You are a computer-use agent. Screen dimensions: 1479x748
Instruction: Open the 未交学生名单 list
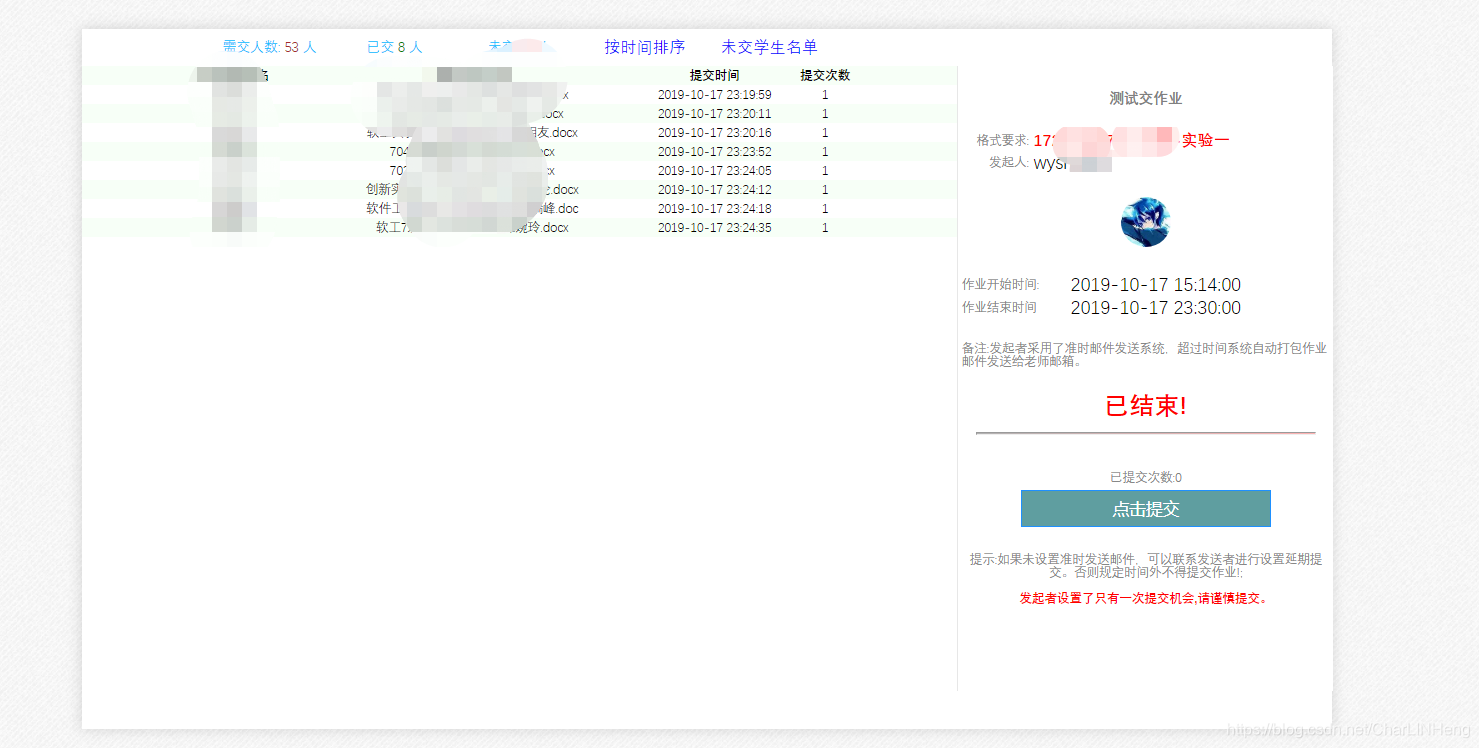pos(768,46)
